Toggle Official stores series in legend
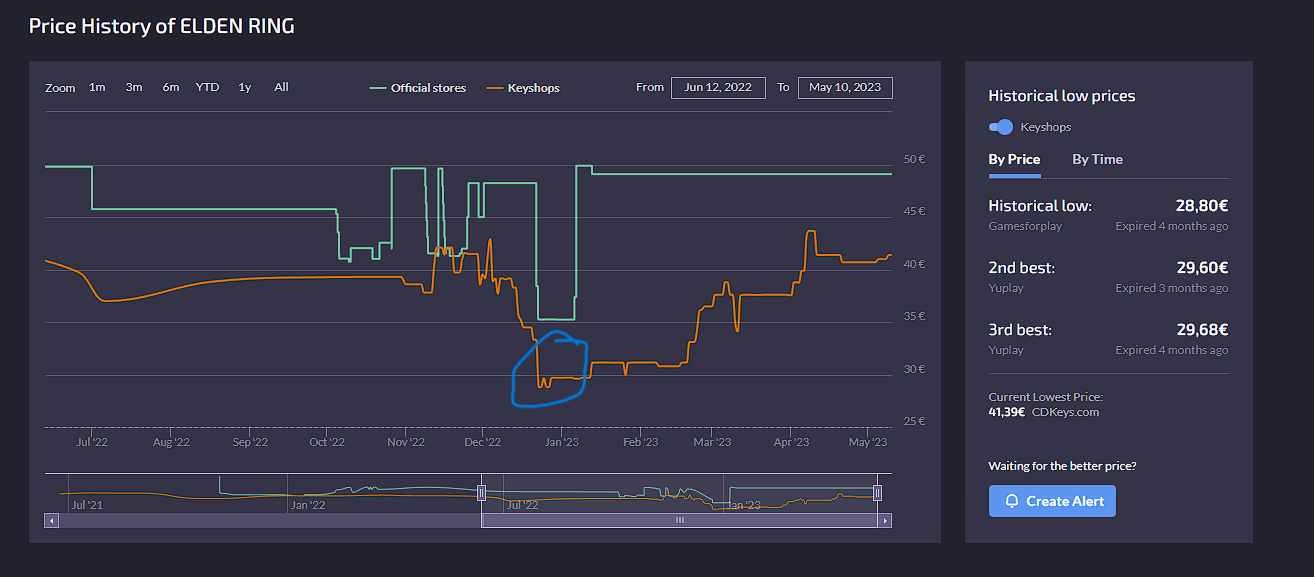This screenshot has height=577, width=1314. coord(418,88)
